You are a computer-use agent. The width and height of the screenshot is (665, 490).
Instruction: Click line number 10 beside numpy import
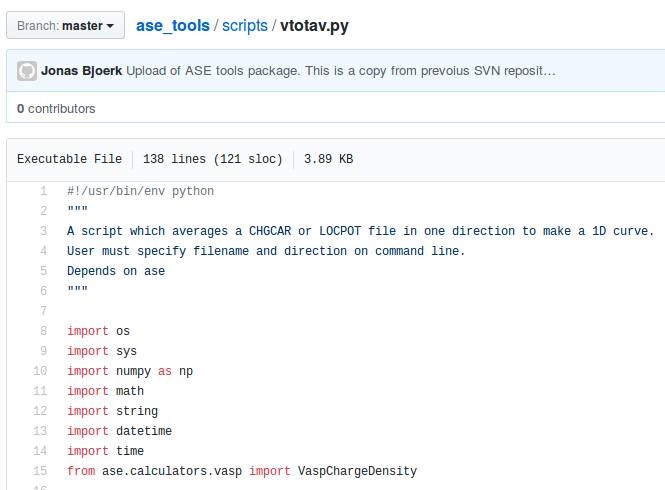point(40,371)
